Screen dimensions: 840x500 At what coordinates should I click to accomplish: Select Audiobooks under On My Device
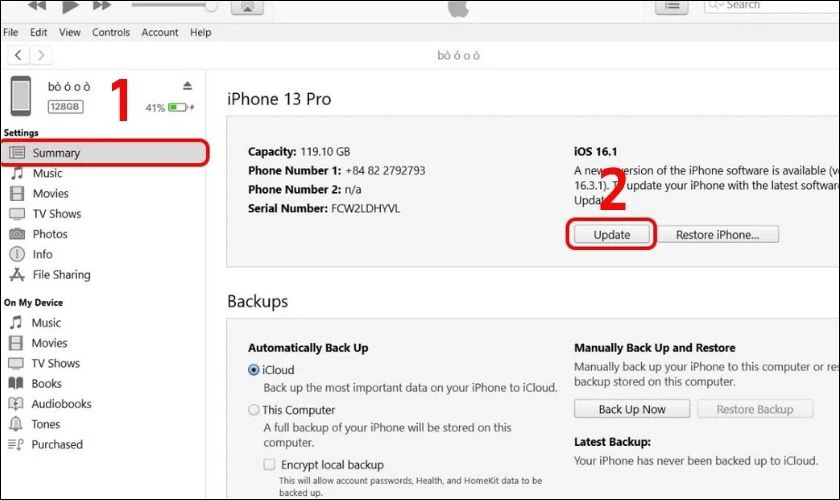61,404
